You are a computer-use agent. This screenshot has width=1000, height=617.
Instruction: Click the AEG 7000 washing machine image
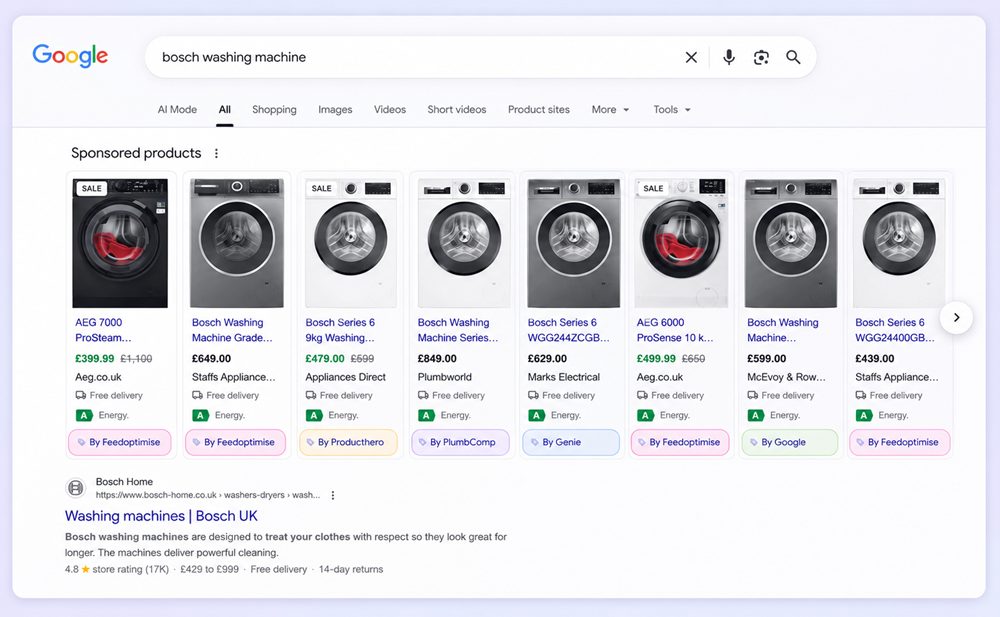[x=120, y=243]
